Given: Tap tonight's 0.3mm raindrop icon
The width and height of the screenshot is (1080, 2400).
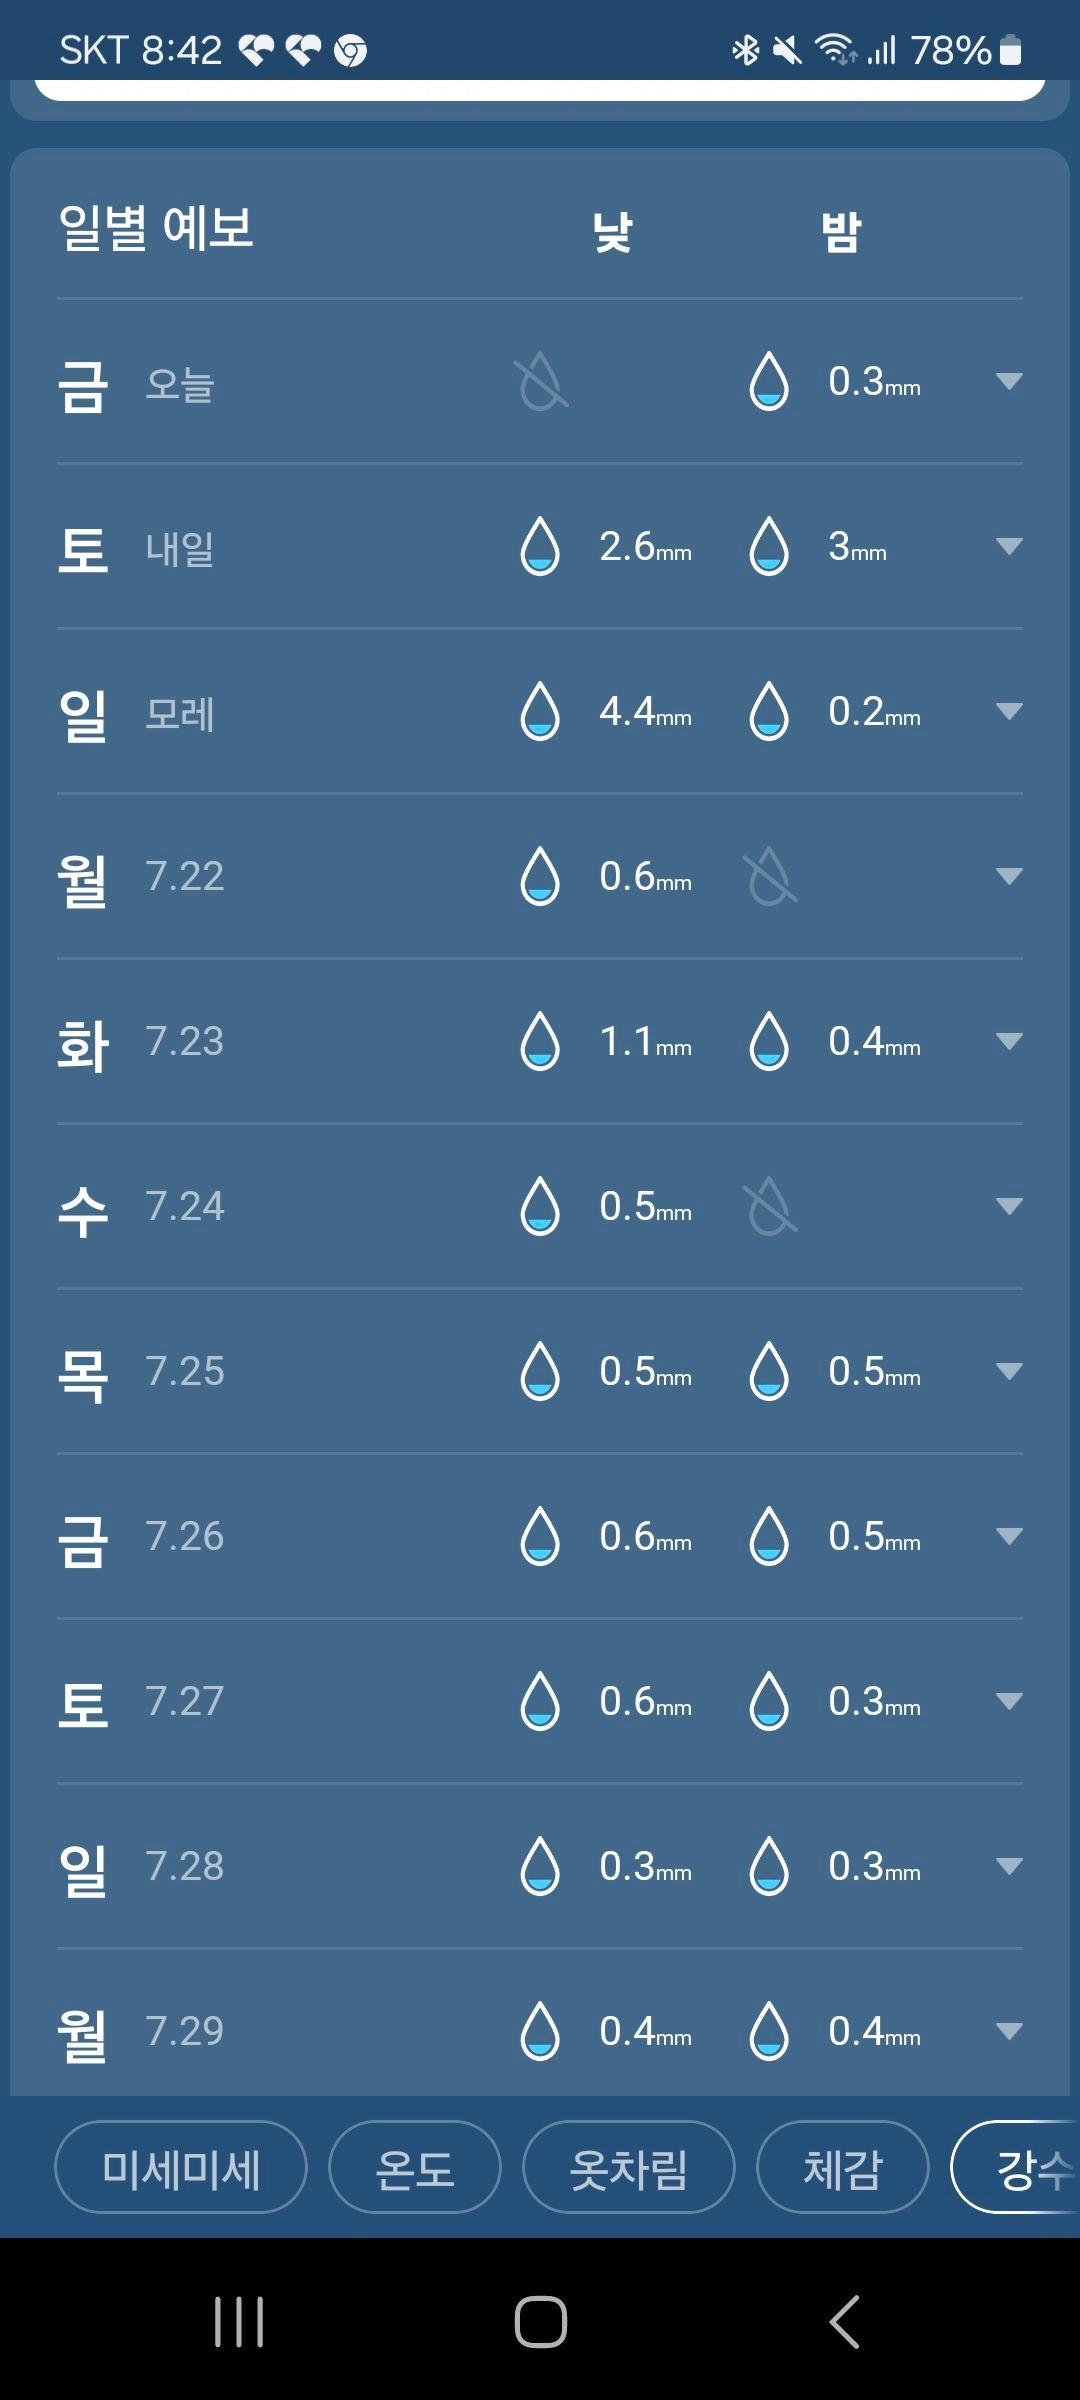Looking at the screenshot, I should [769, 381].
